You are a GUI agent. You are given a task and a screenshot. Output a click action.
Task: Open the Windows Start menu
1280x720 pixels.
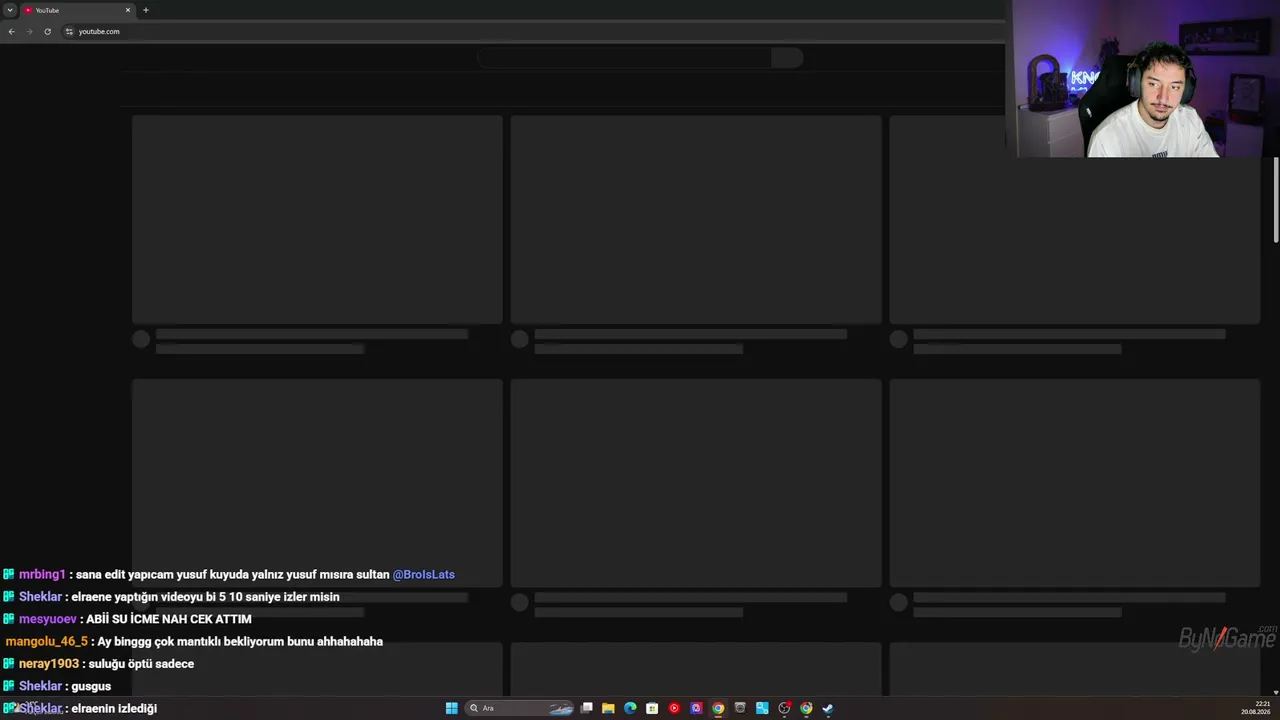[x=452, y=708]
